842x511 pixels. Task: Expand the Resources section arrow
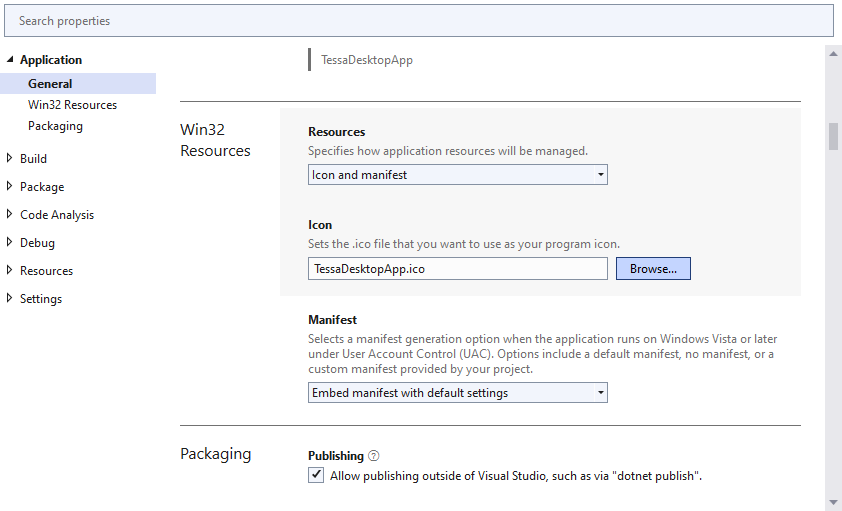point(10,270)
